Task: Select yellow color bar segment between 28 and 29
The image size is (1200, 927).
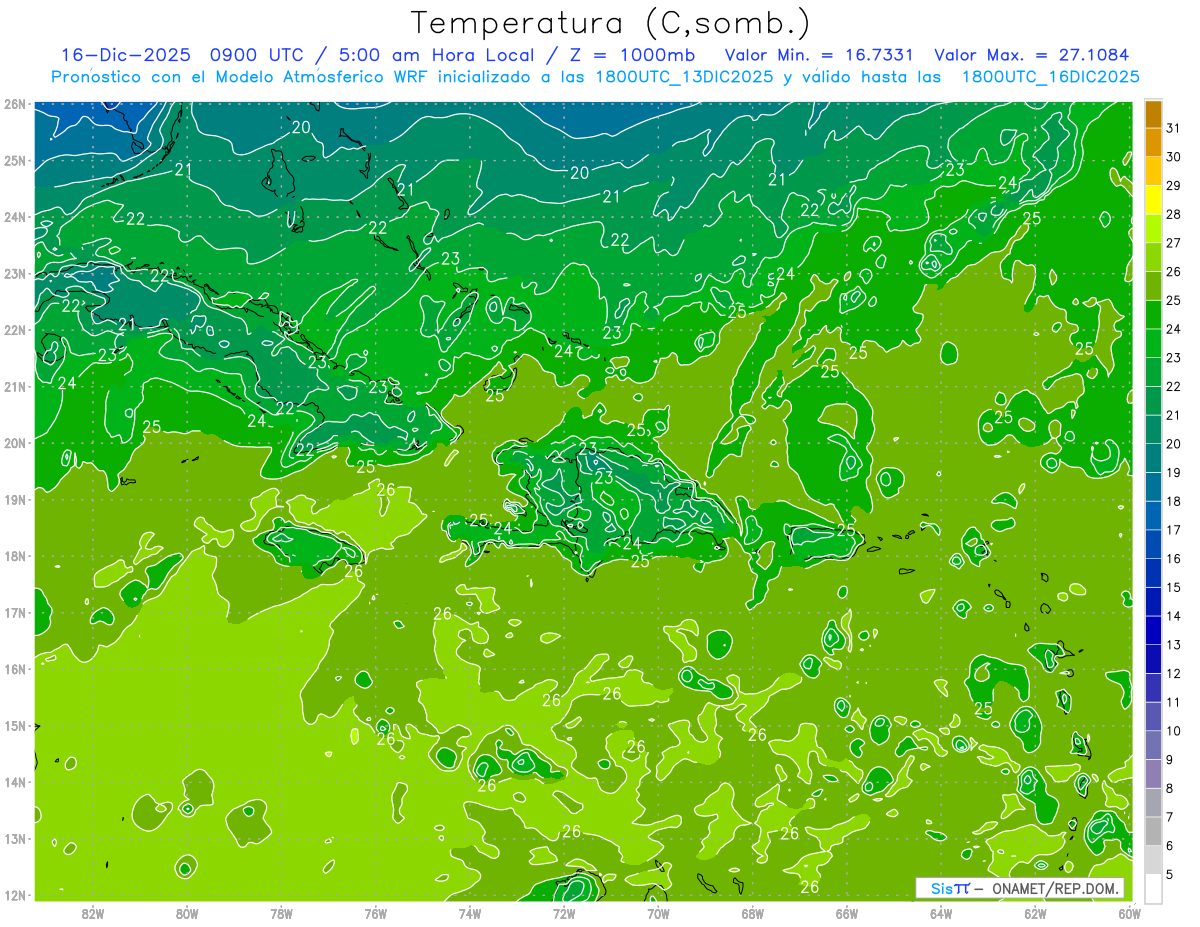Action: (x=1153, y=200)
